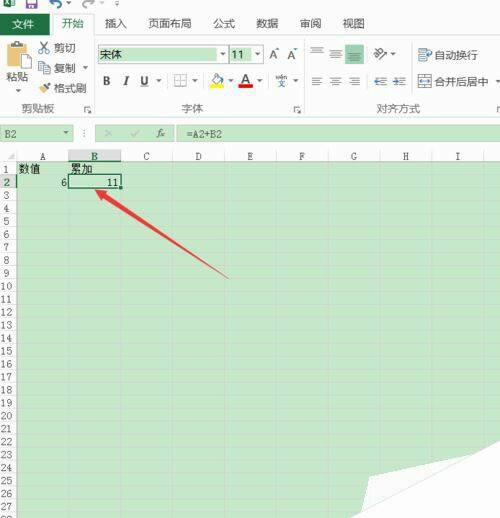Open the 字体 font dialog launcher
Image resolution: width=500 pixels, height=518 pixels.
click(x=297, y=109)
